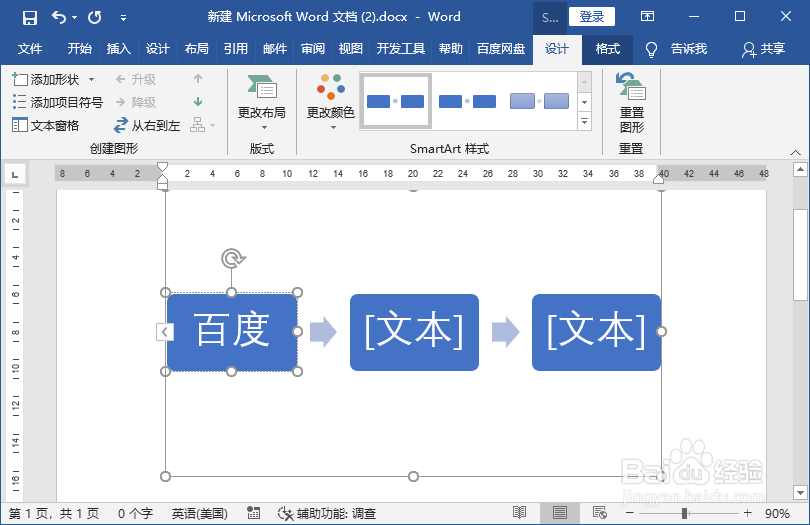Open the organization chart layout dropdown
The image size is (810, 525).
click(202, 125)
